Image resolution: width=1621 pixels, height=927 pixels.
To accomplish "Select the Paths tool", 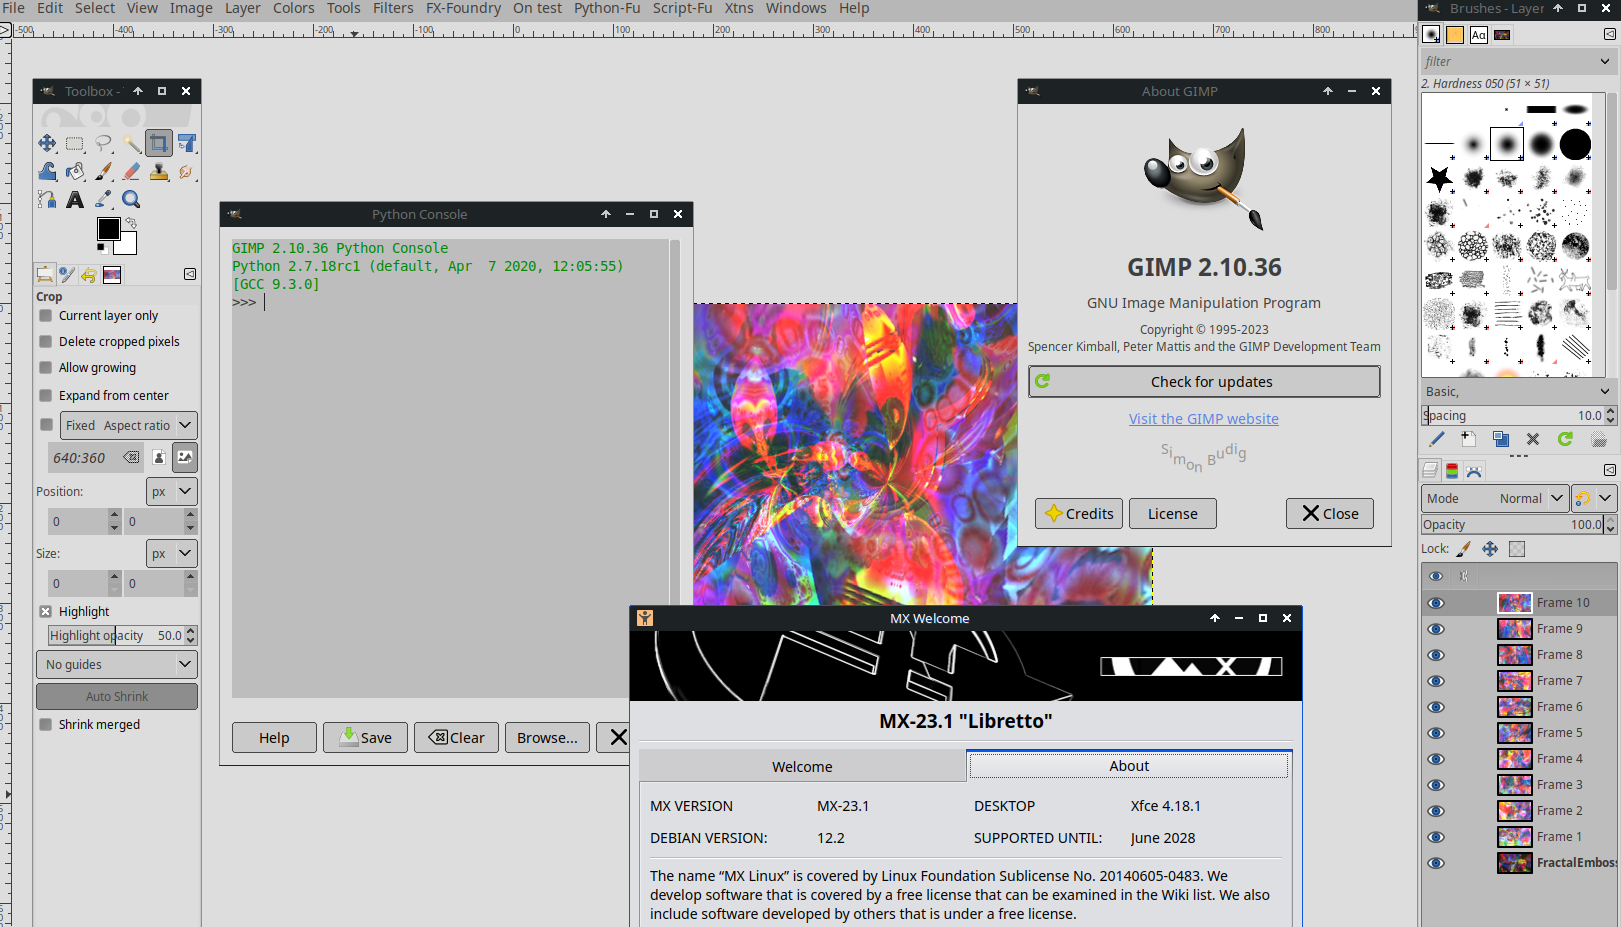I will coord(47,199).
